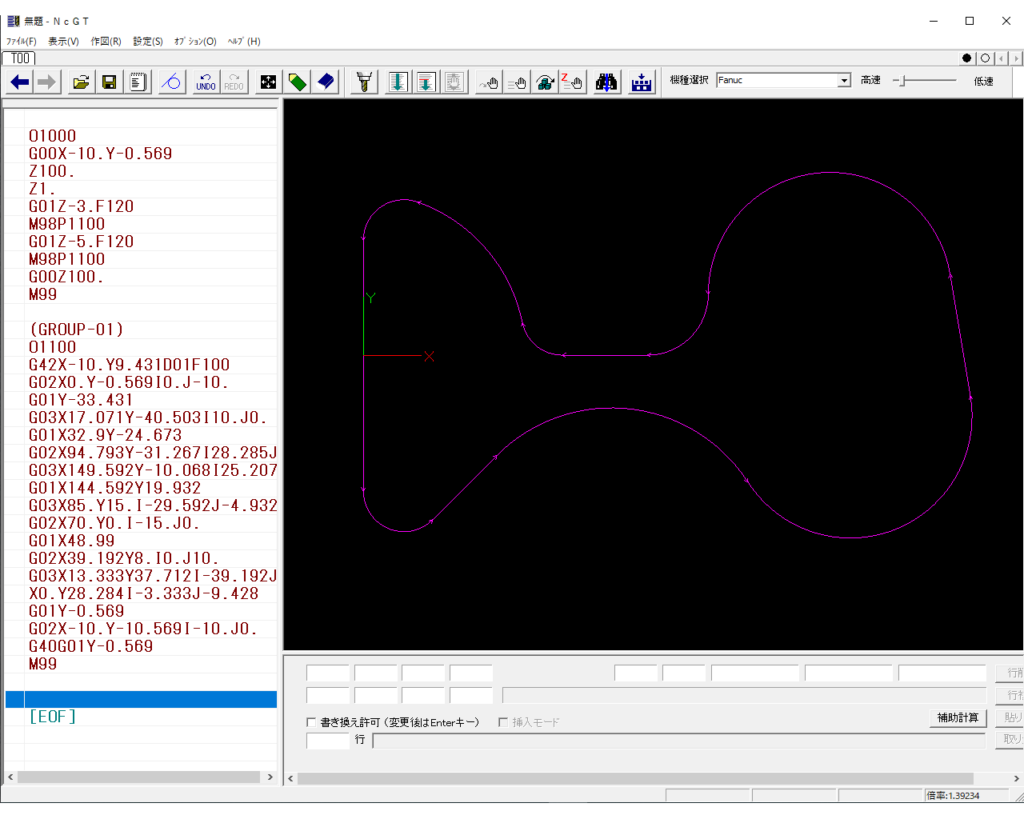1024x819 pixels.
Task: Click the tab scroll left arrow
Action: (1002, 58)
